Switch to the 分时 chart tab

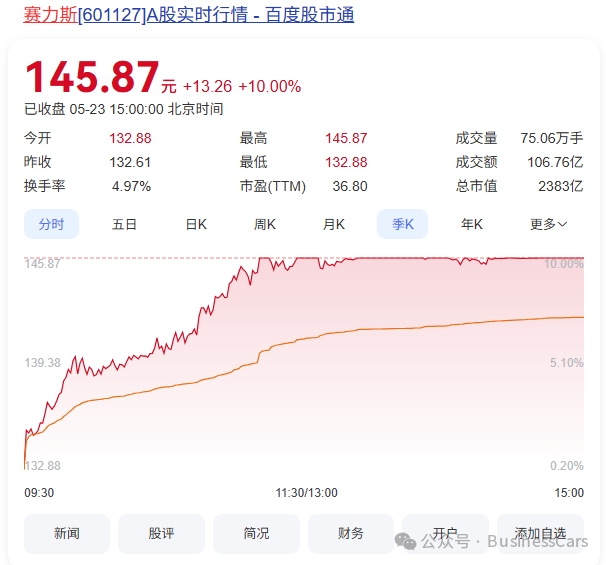pos(51,224)
